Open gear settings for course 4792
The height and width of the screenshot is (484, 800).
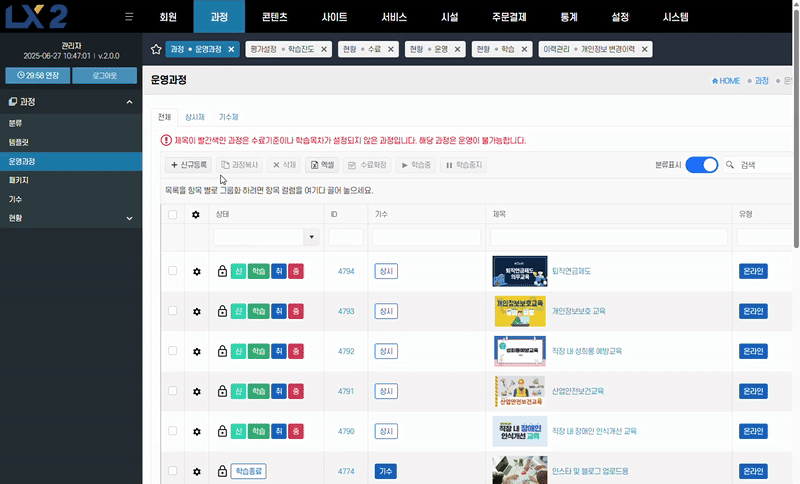pyautogui.click(x=197, y=351)
